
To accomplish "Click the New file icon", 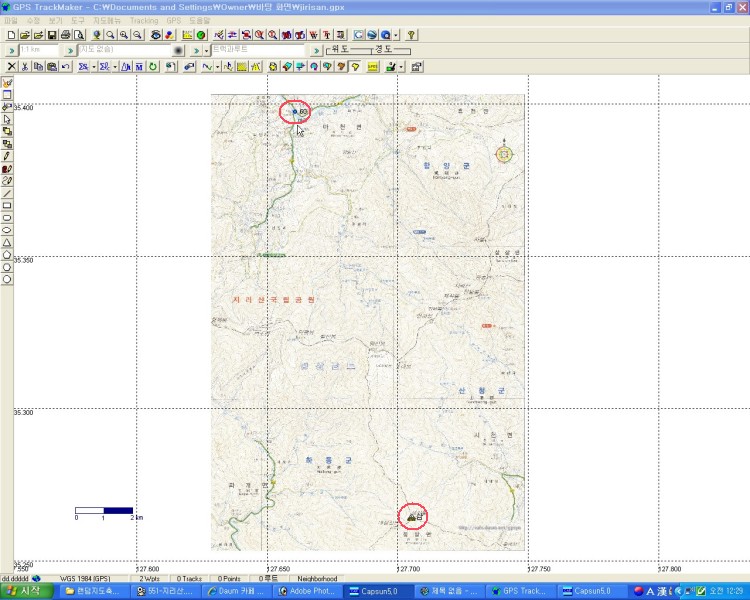I will (x=11, y=35).
